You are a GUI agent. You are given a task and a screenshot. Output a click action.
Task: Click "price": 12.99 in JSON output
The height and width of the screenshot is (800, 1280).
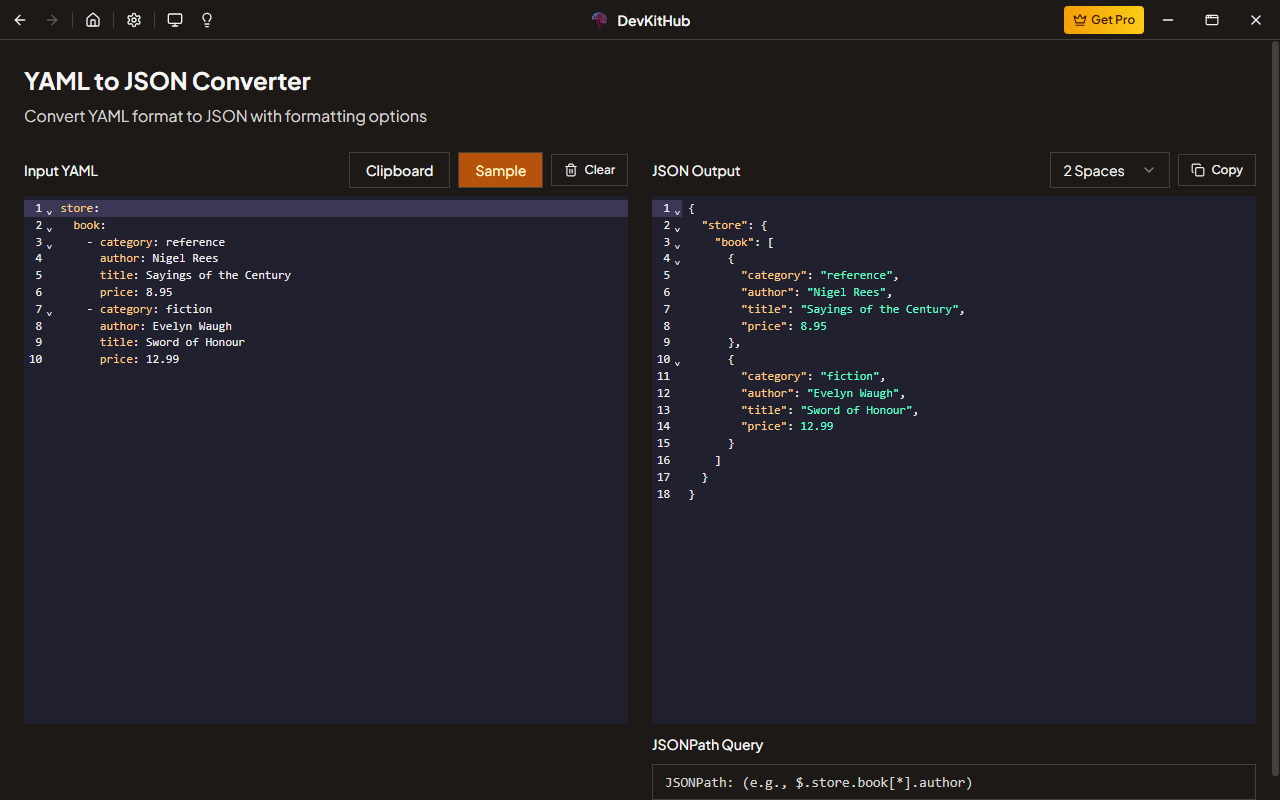pyautogui.click(x=787, y=426)
